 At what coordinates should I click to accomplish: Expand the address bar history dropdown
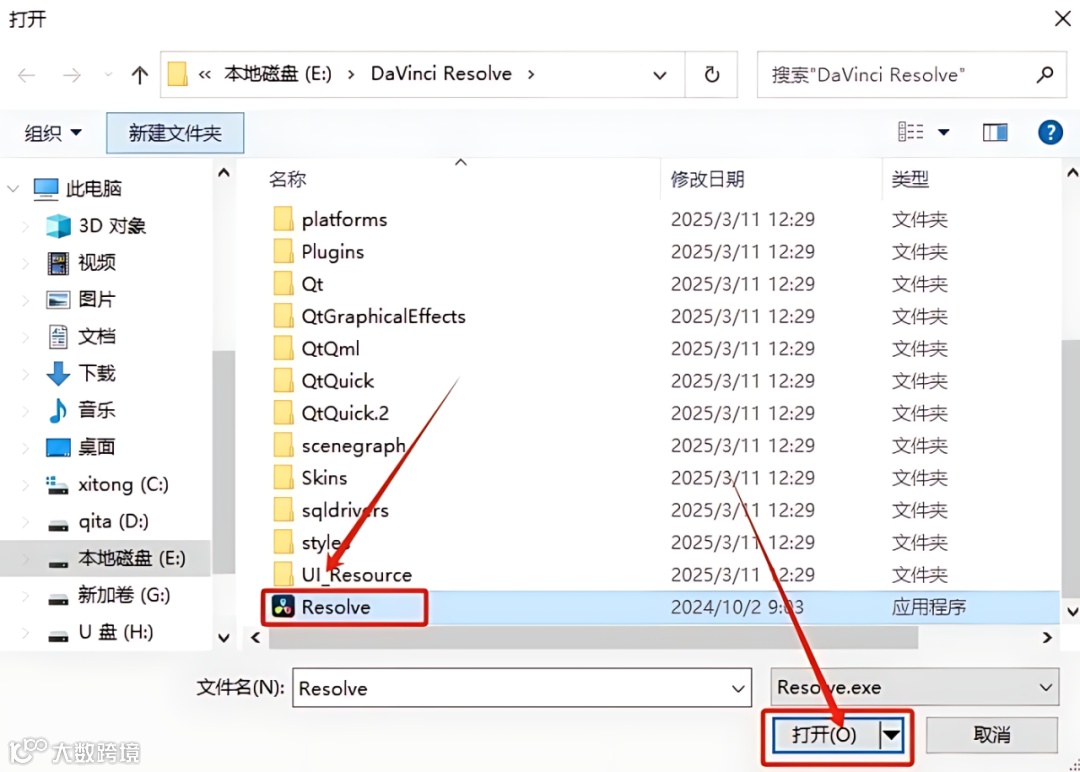point(660,75)
